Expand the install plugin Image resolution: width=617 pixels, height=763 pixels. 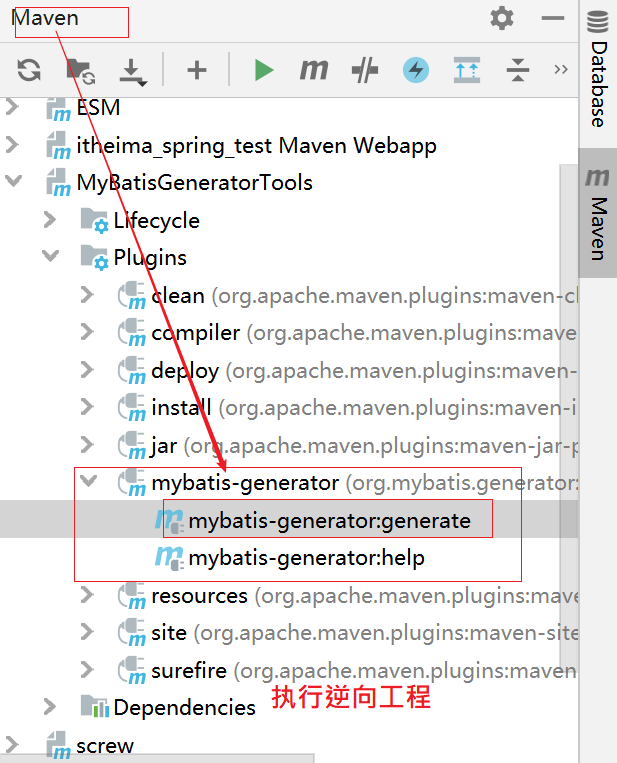pos(87,407)
